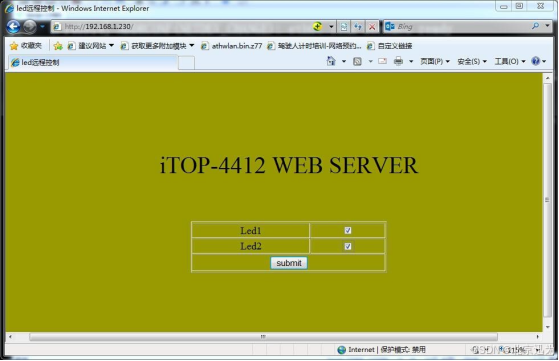The width and height of the screenshot is (559, 361).
Task: Expand the Home button dropdown arrow
Action: point(344,62)
